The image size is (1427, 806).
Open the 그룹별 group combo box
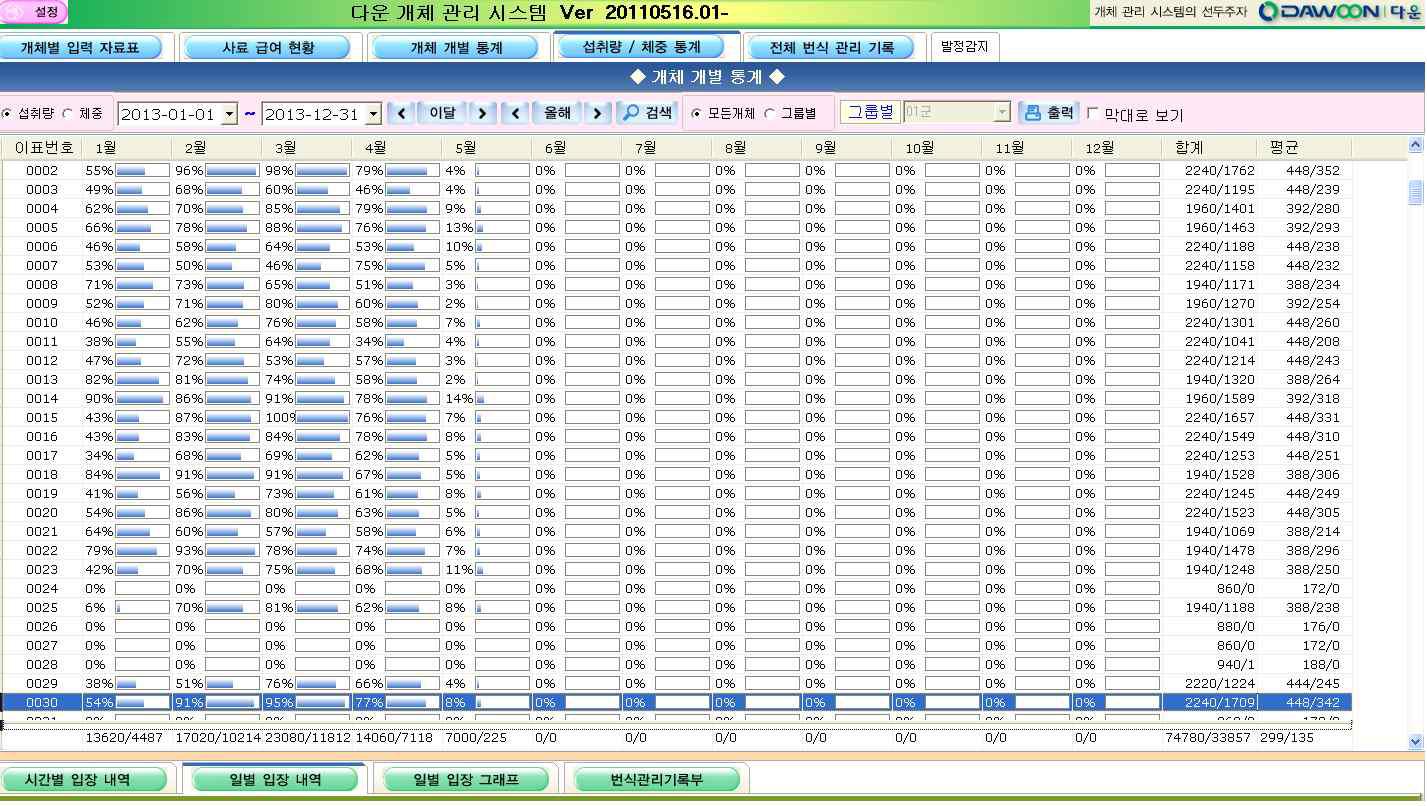pos(957,113)
